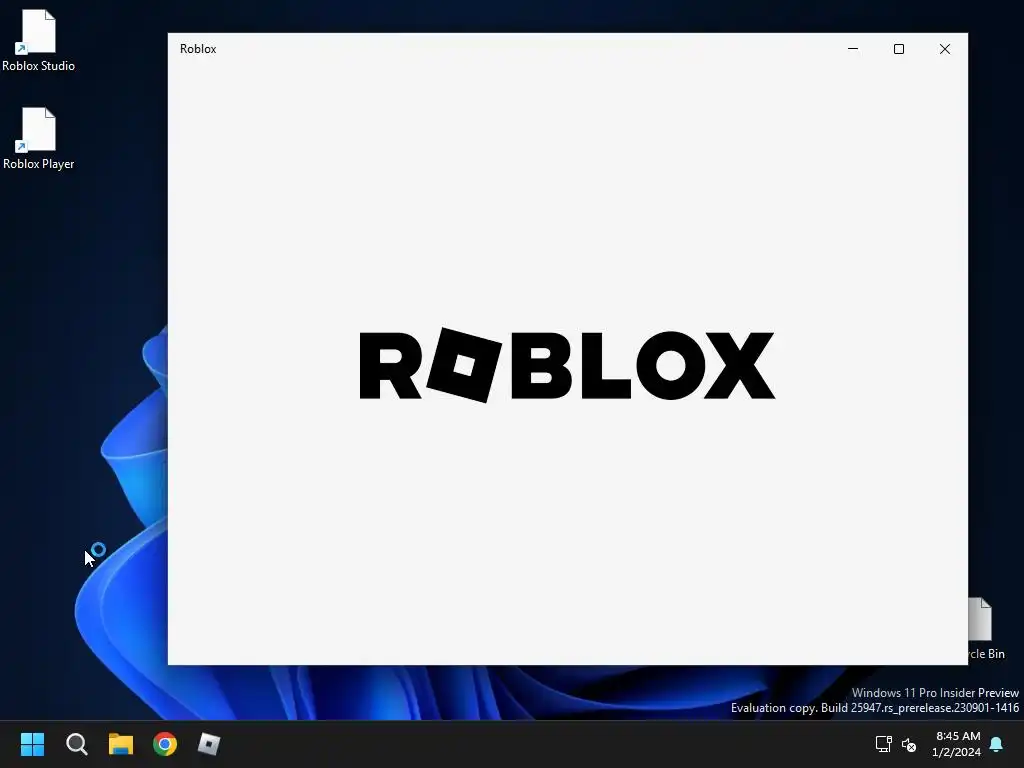The width and height of the screenshot is (1024, 768).
Task: Click the ROBLOX logo in splash screen
Action: 568,365
